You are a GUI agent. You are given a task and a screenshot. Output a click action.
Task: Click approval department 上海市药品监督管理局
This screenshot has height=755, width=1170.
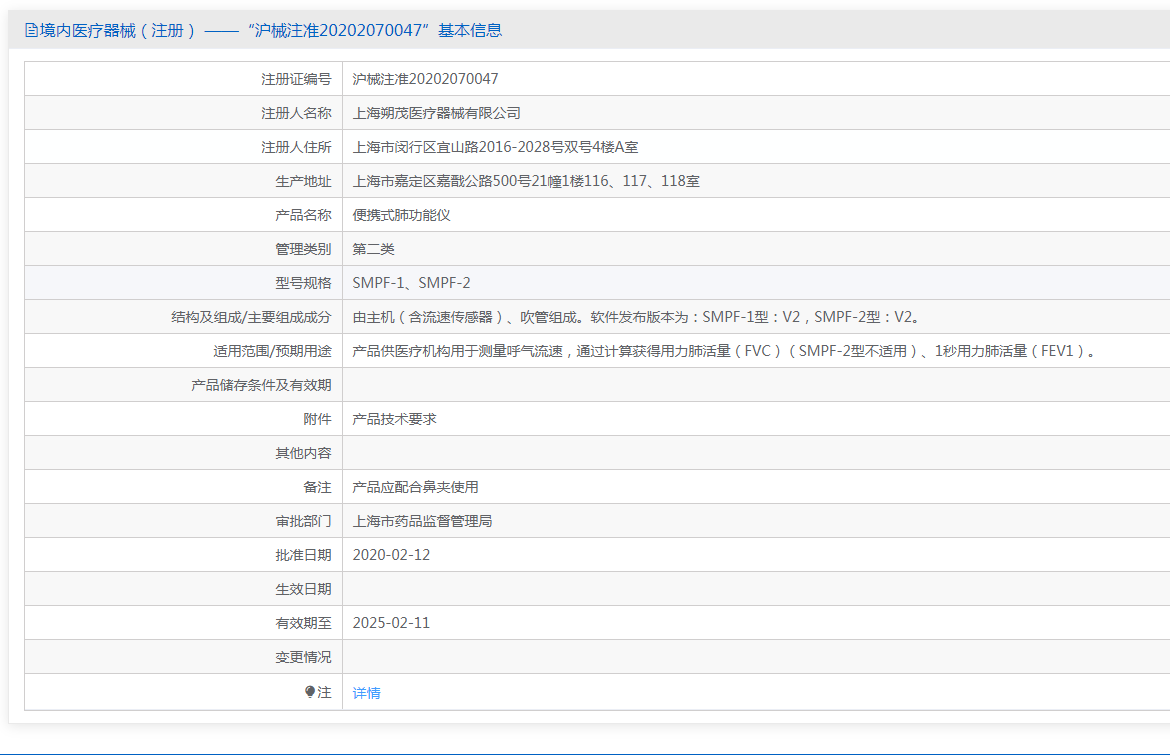(x=422, y=521)
